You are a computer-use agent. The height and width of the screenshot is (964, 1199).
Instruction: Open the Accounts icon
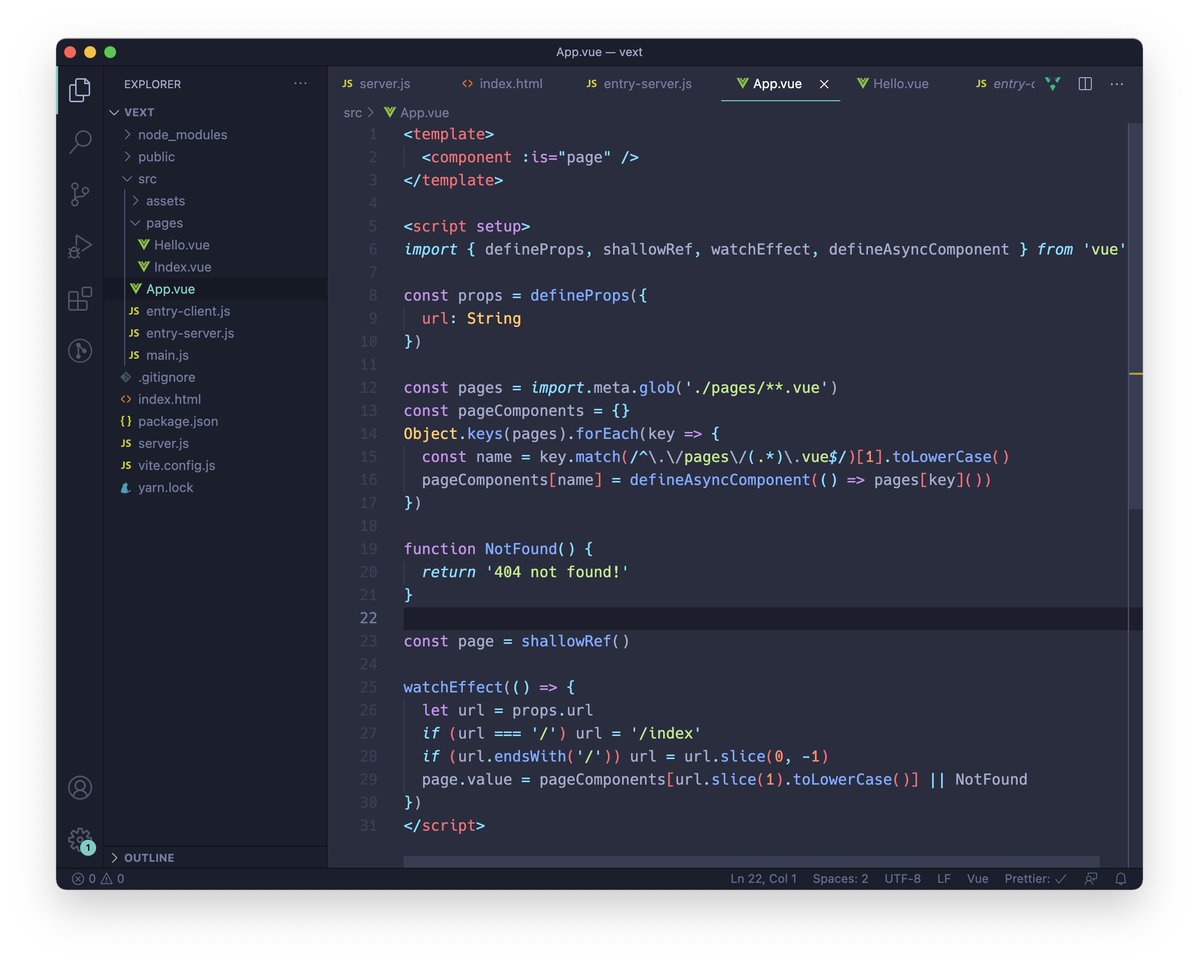pos(80,787)
